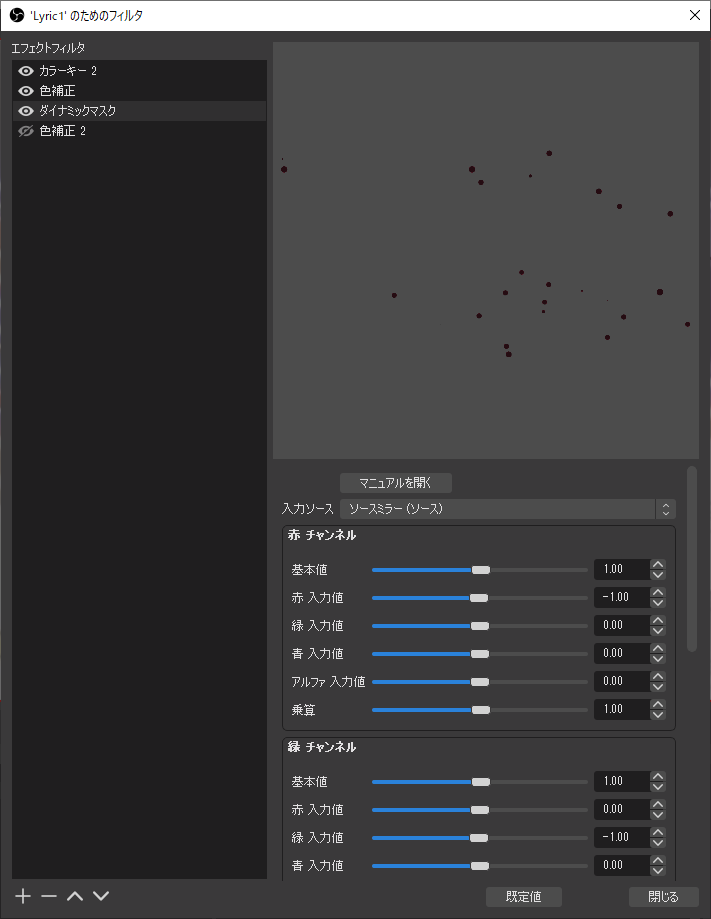Decrease red channel 乗算 with down stepper

(x=658, y=714)
